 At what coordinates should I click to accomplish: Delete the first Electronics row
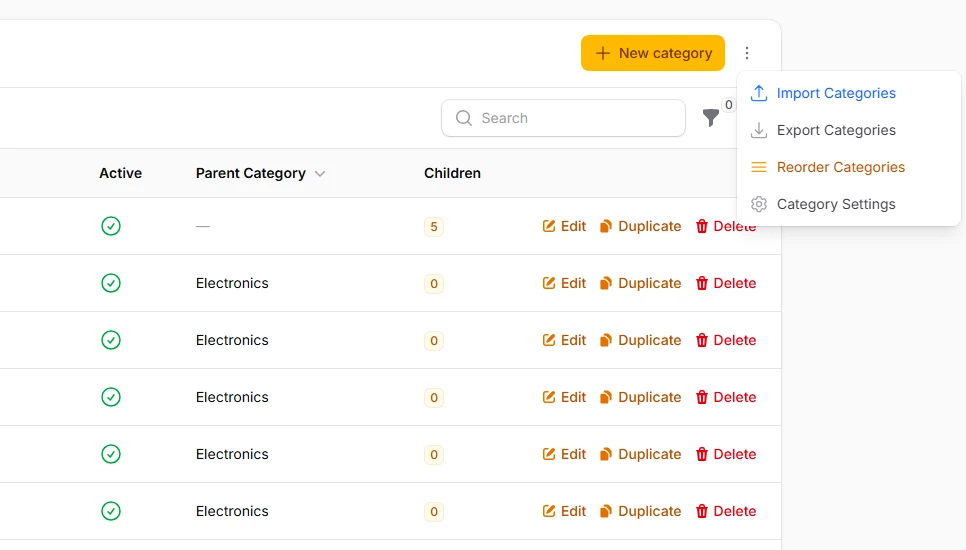click(x=726, y=283)
